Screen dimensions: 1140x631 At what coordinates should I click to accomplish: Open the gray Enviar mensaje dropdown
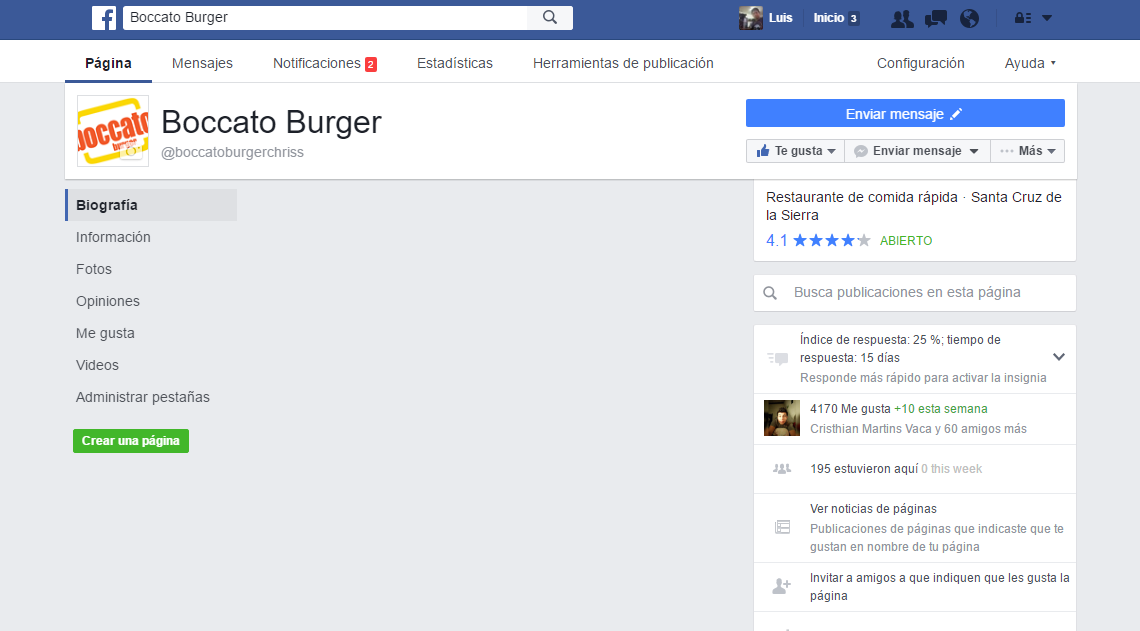tap(917, 151)
